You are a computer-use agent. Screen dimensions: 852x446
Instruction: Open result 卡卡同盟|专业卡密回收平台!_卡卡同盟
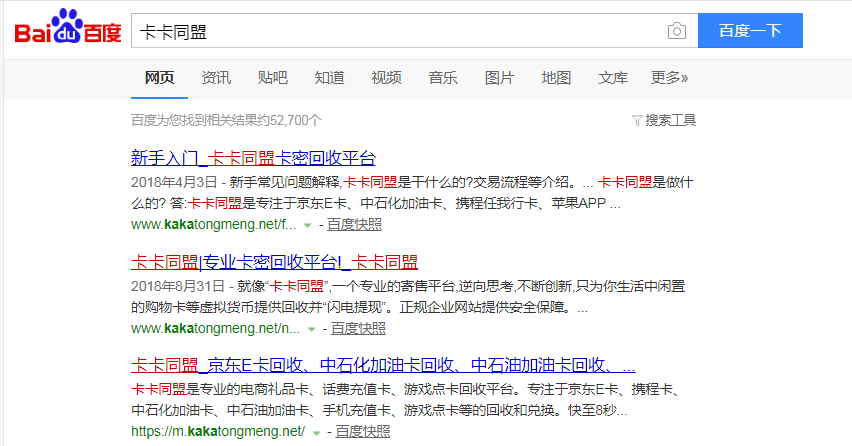[x=274, y=262]
